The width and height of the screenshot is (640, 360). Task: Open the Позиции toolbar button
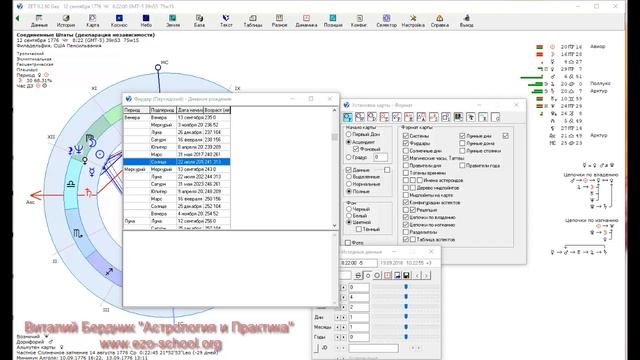pos(333,21)
